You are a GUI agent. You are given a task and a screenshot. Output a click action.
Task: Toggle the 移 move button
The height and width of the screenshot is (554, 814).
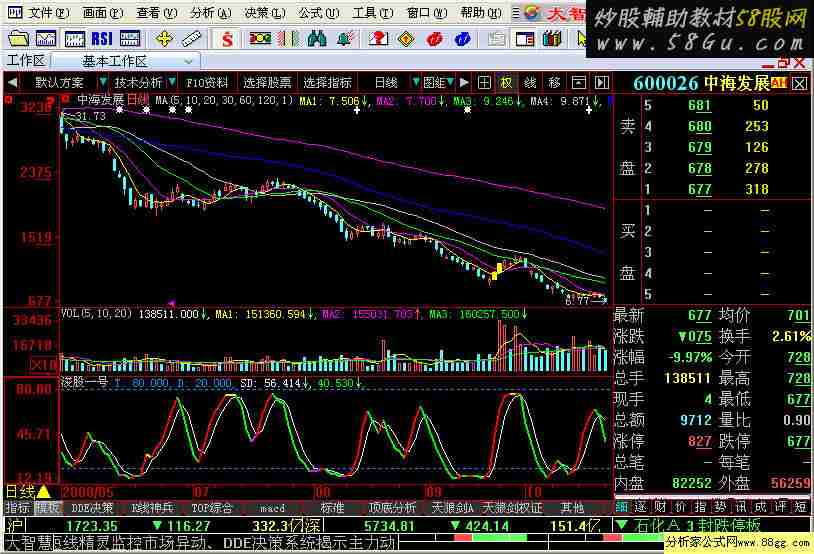[x=554, y=82]
